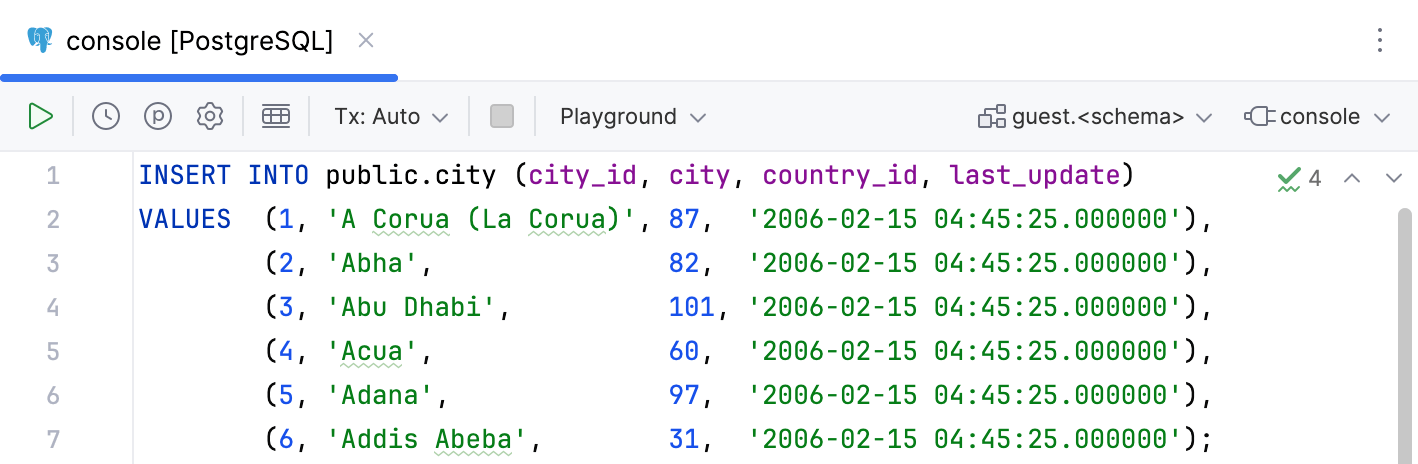This screenshot has width=1418, height=464.
Task: Run the query with Execute button
Action: 41,116
